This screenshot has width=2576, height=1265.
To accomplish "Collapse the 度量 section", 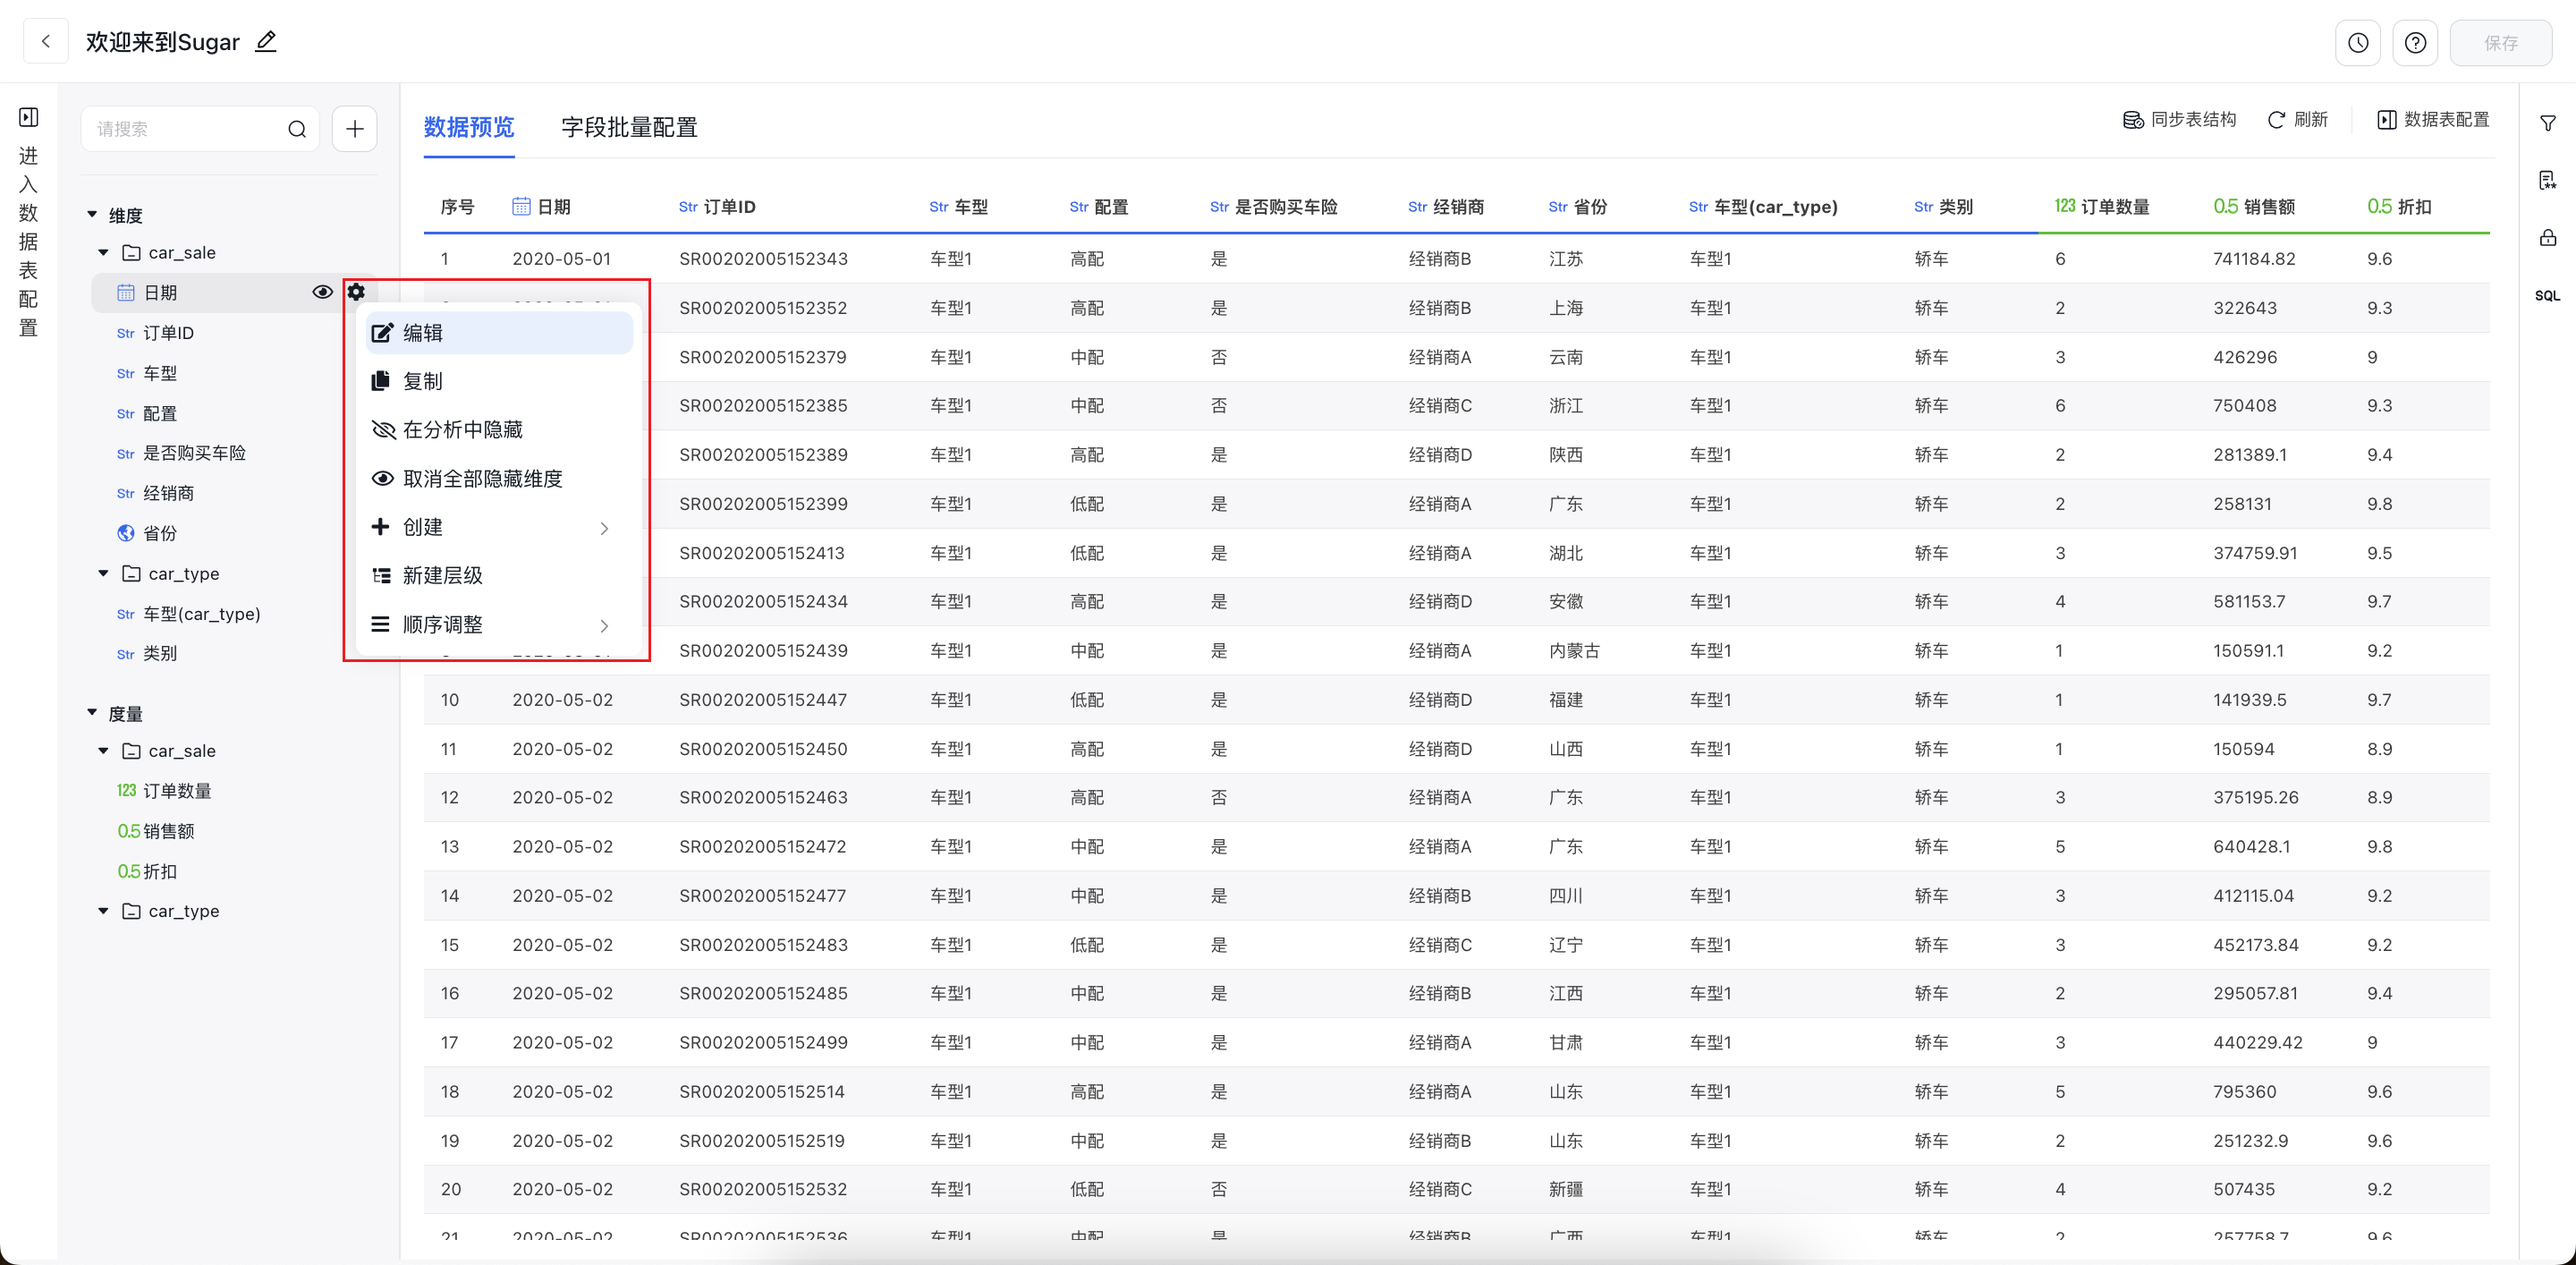I will [x=92, y=713].
